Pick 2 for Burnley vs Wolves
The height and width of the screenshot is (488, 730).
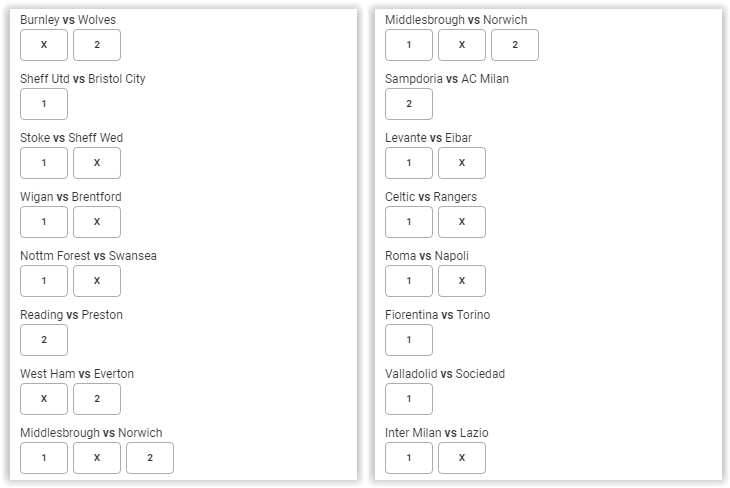(97, 45)
